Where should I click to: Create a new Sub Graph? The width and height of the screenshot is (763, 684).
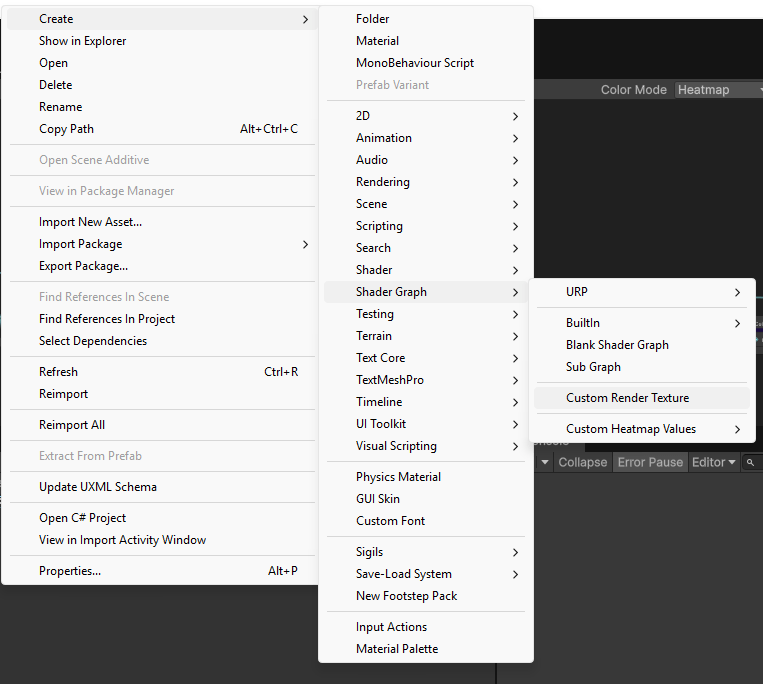[593, 367]
